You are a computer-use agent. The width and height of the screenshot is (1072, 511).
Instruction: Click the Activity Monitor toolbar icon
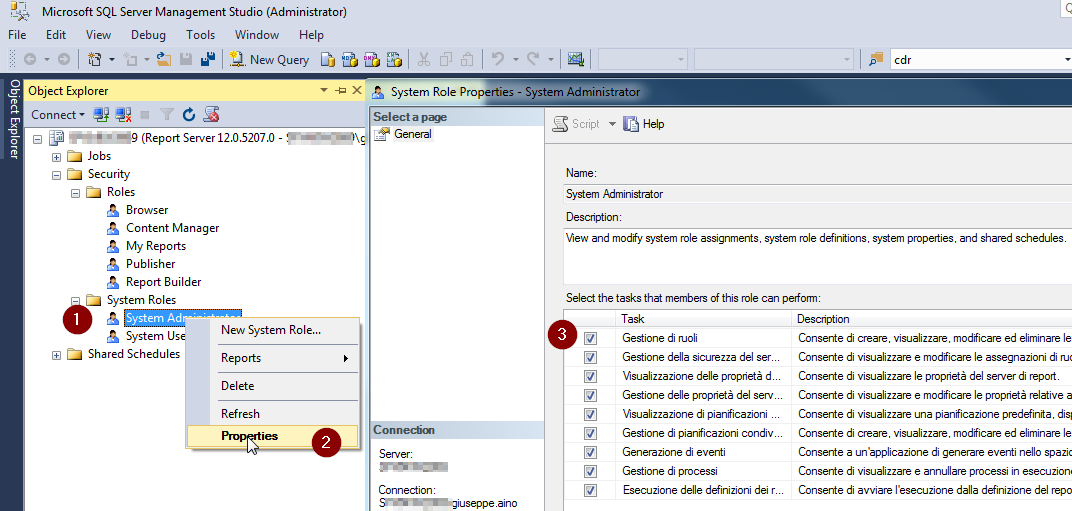tap(575, 60)
